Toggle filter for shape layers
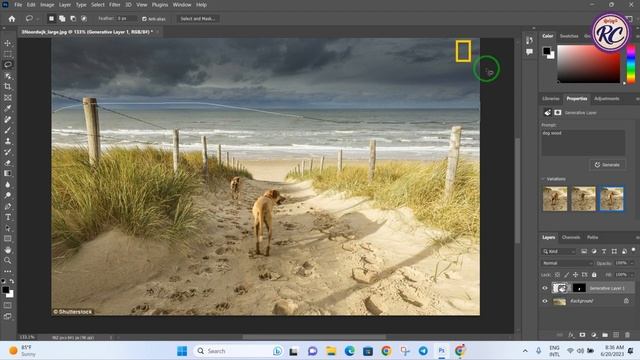 614,251
